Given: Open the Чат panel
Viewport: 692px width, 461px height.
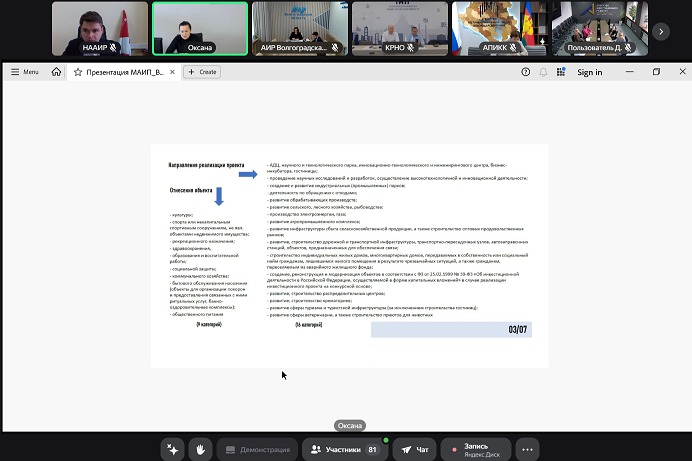Looking at the screenshot, I should (415, 449).
